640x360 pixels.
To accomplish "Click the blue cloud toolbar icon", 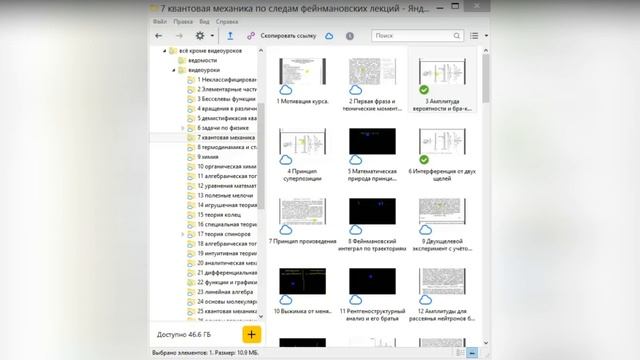I will [x=329, y=36].
